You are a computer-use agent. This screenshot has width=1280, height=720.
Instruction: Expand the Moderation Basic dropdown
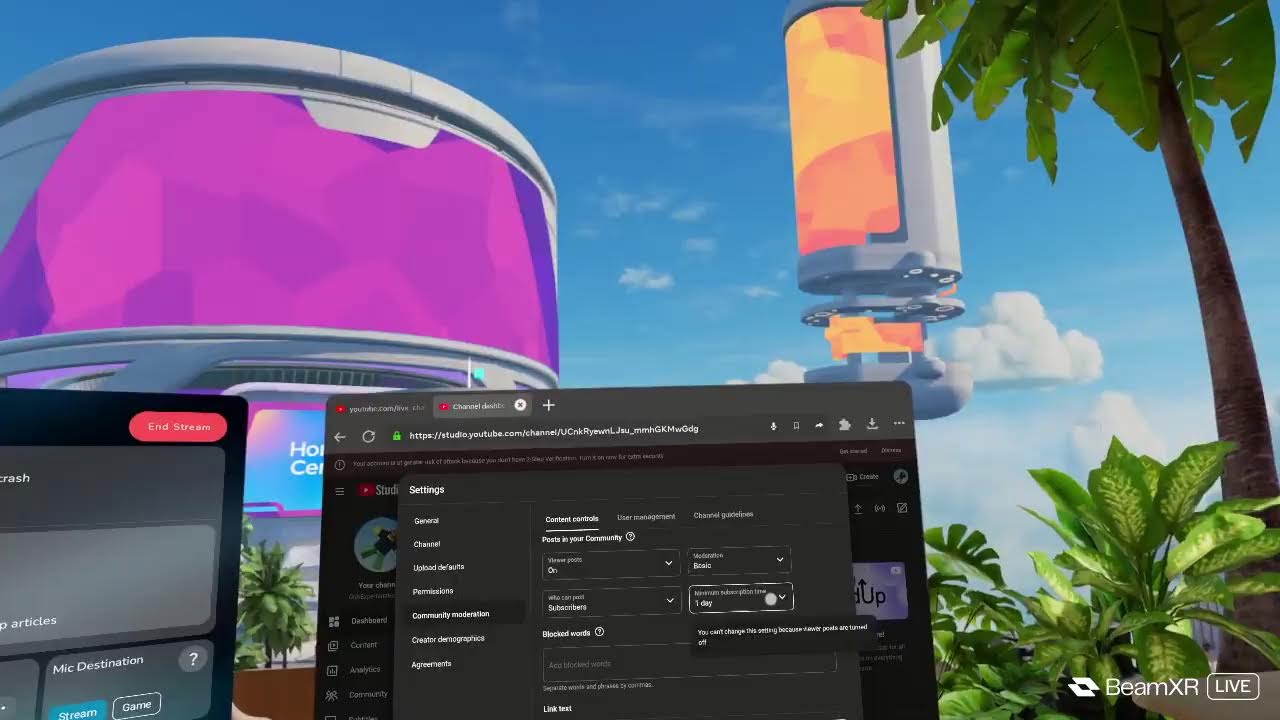tap(739, 560)
